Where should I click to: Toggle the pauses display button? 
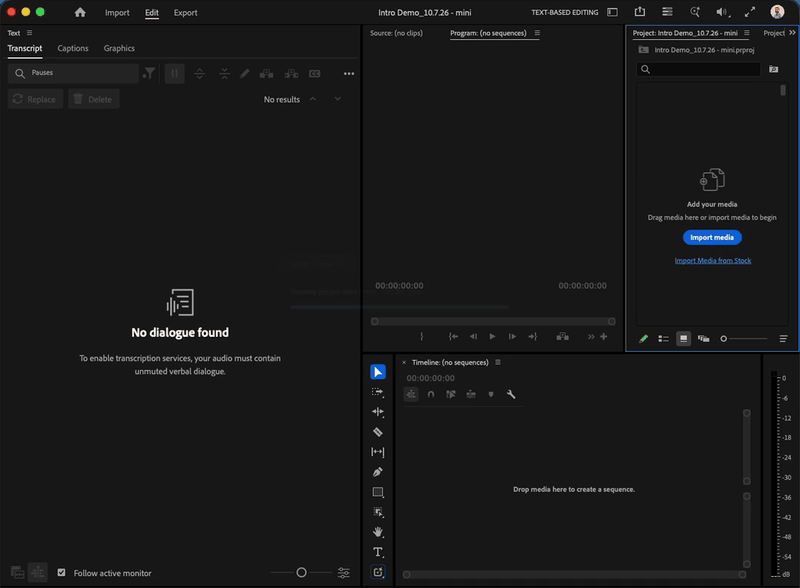174,74
